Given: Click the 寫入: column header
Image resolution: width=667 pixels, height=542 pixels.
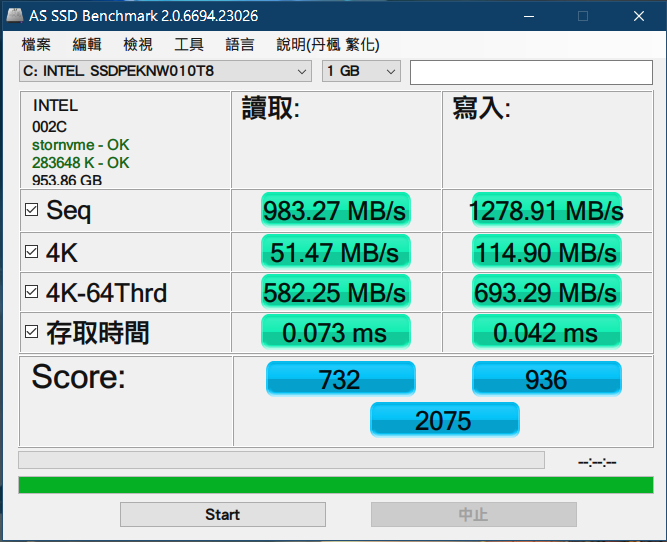Looking at the screenshot, I should [x=482, y=108].
